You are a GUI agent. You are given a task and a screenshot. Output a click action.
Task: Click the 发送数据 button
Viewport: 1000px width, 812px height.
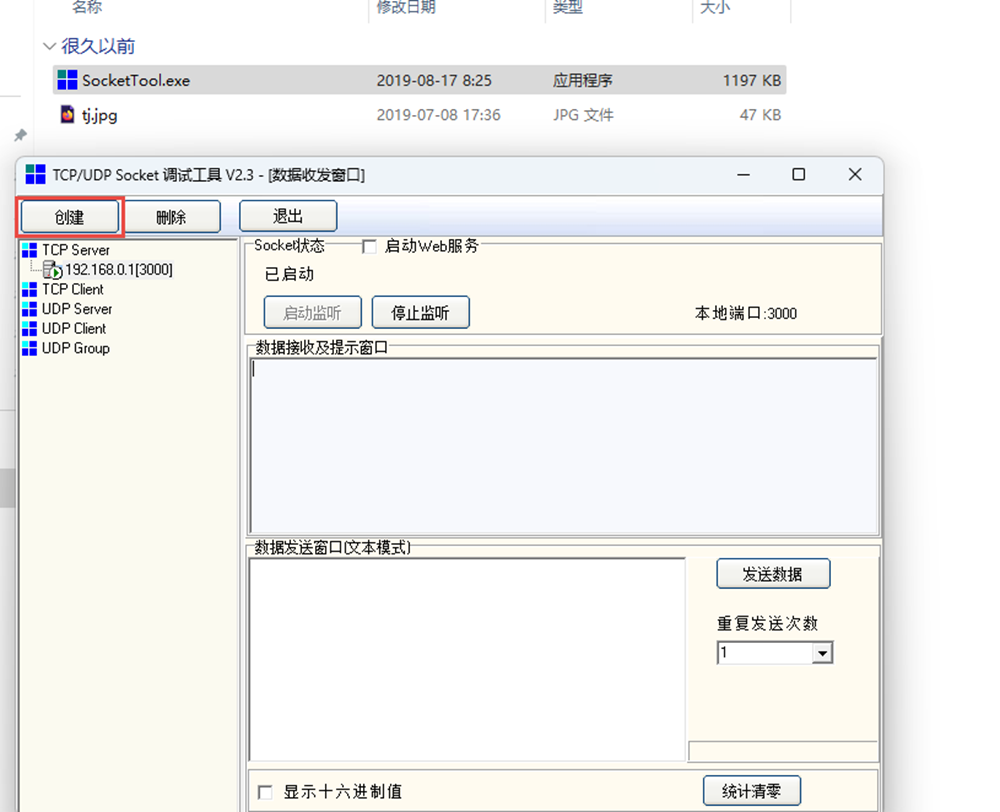pyautogui.click(x=772, y=574)
